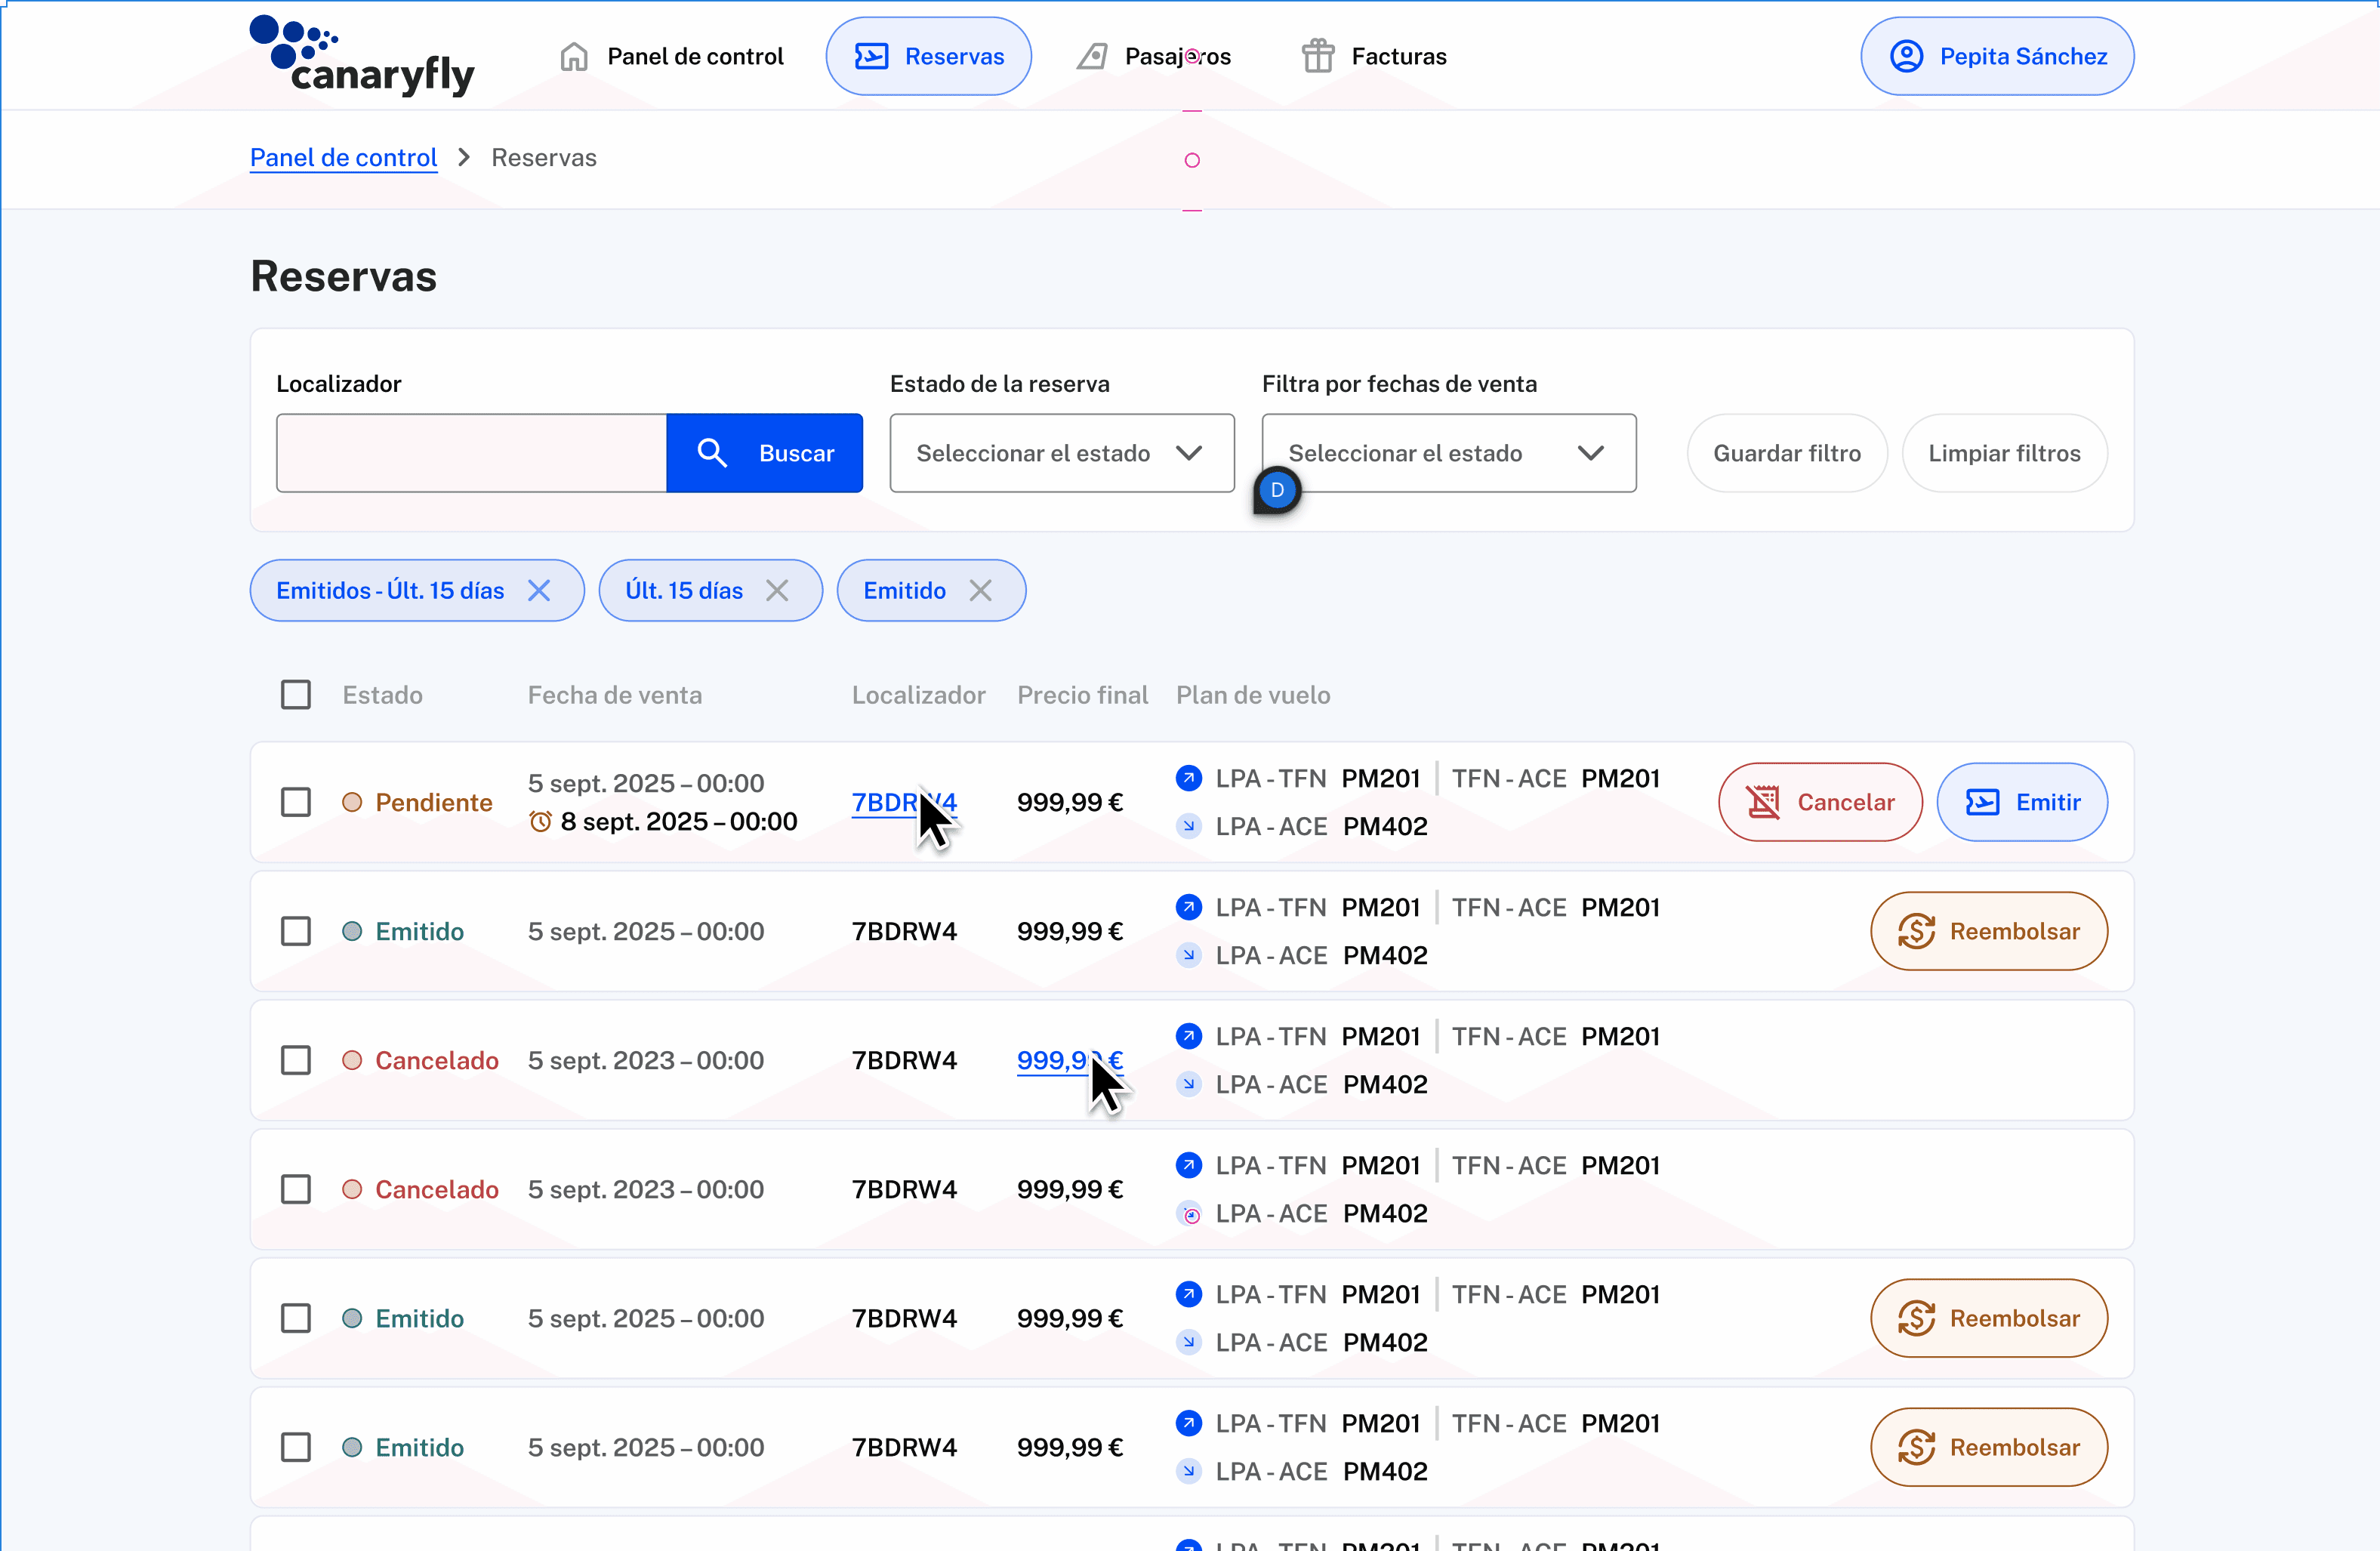The image size is (2380, 1551).
Task: Click the canaryfly logo
Action: (x=362, y=56)
